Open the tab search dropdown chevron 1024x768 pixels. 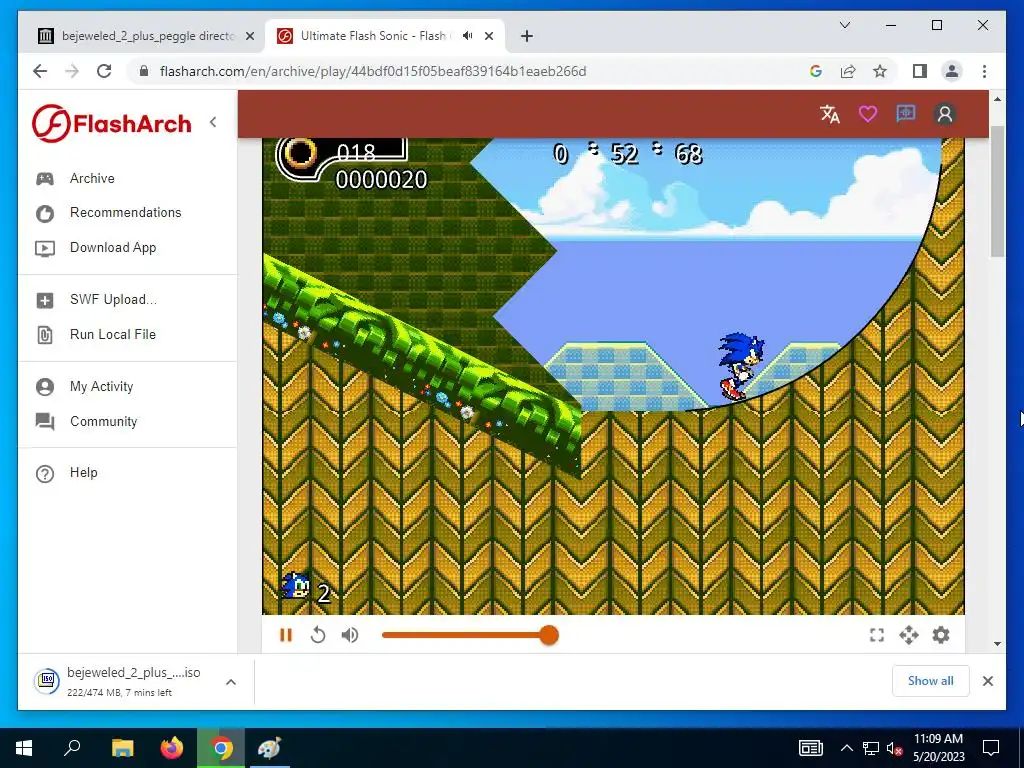(x=844, y=25)
